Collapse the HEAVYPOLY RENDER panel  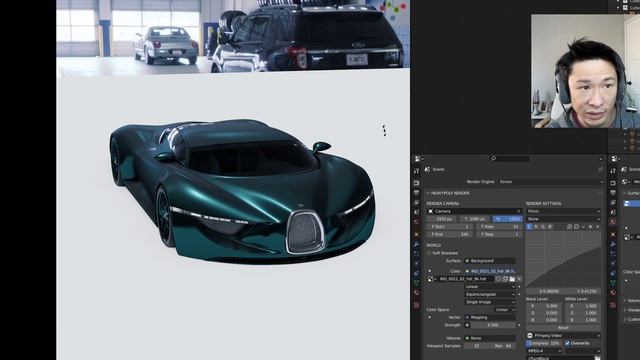point(428,193)
